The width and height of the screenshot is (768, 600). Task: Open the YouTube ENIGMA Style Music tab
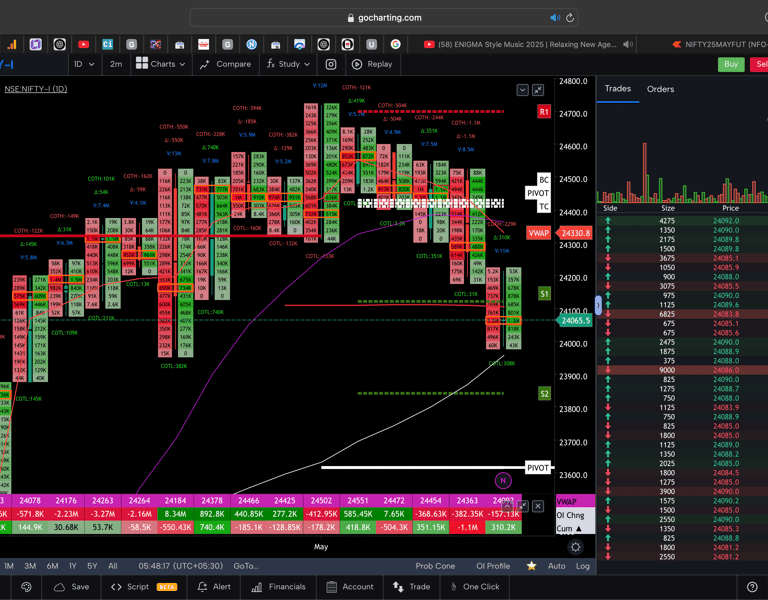(x=528, y=44)
